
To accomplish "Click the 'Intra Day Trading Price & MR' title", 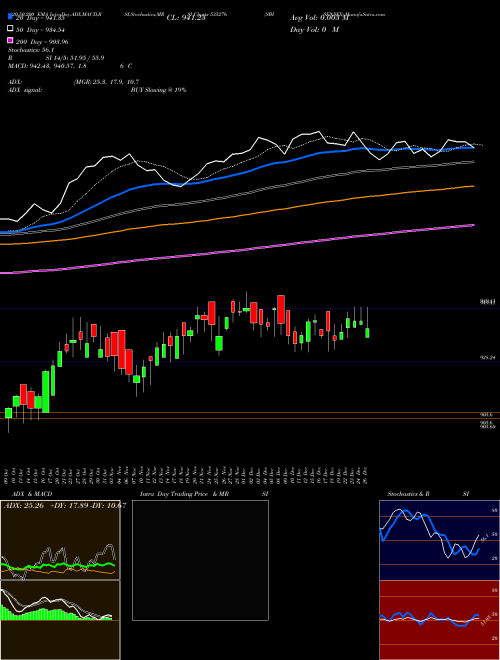I will [x=184, y=493].
